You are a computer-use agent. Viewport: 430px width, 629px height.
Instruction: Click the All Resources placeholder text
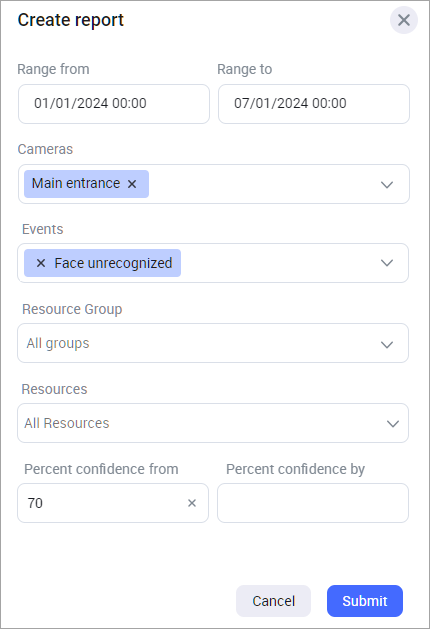[x=67, y=423]
